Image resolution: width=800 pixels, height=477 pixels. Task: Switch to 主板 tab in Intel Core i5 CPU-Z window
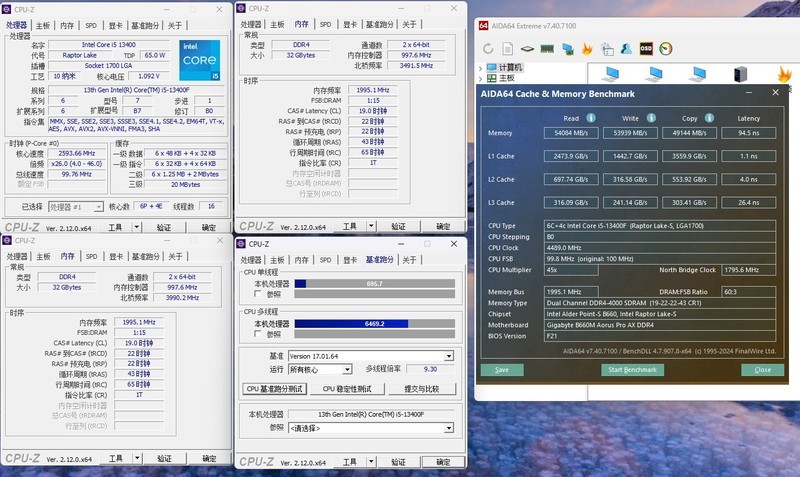(x=43, y=26)
